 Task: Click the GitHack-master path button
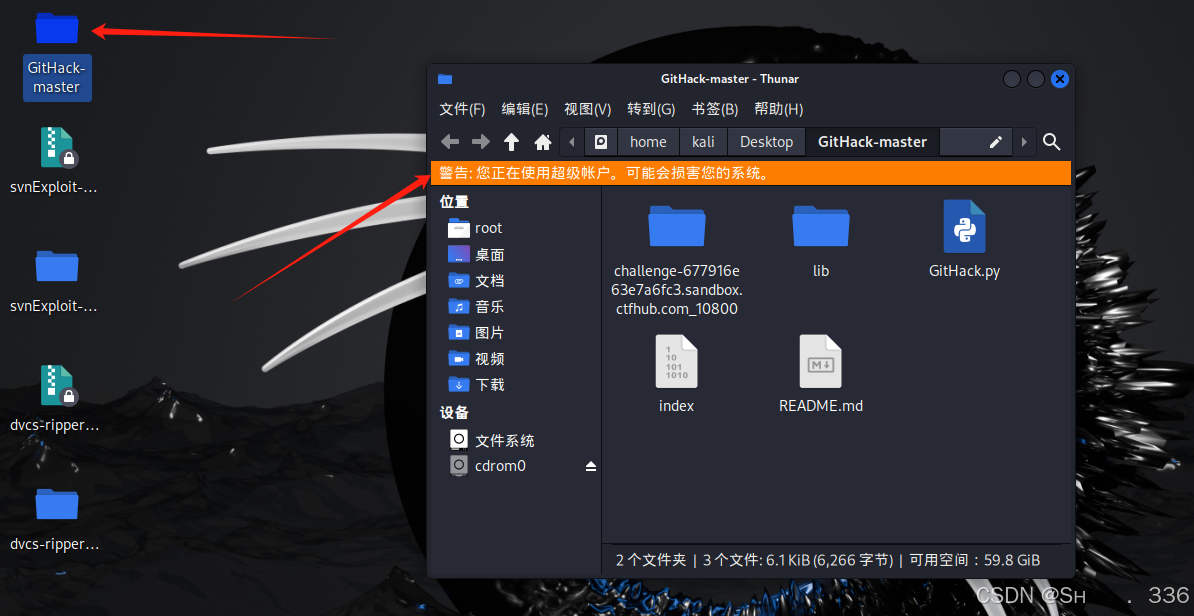pyautogui.click(x=872, y=142)
